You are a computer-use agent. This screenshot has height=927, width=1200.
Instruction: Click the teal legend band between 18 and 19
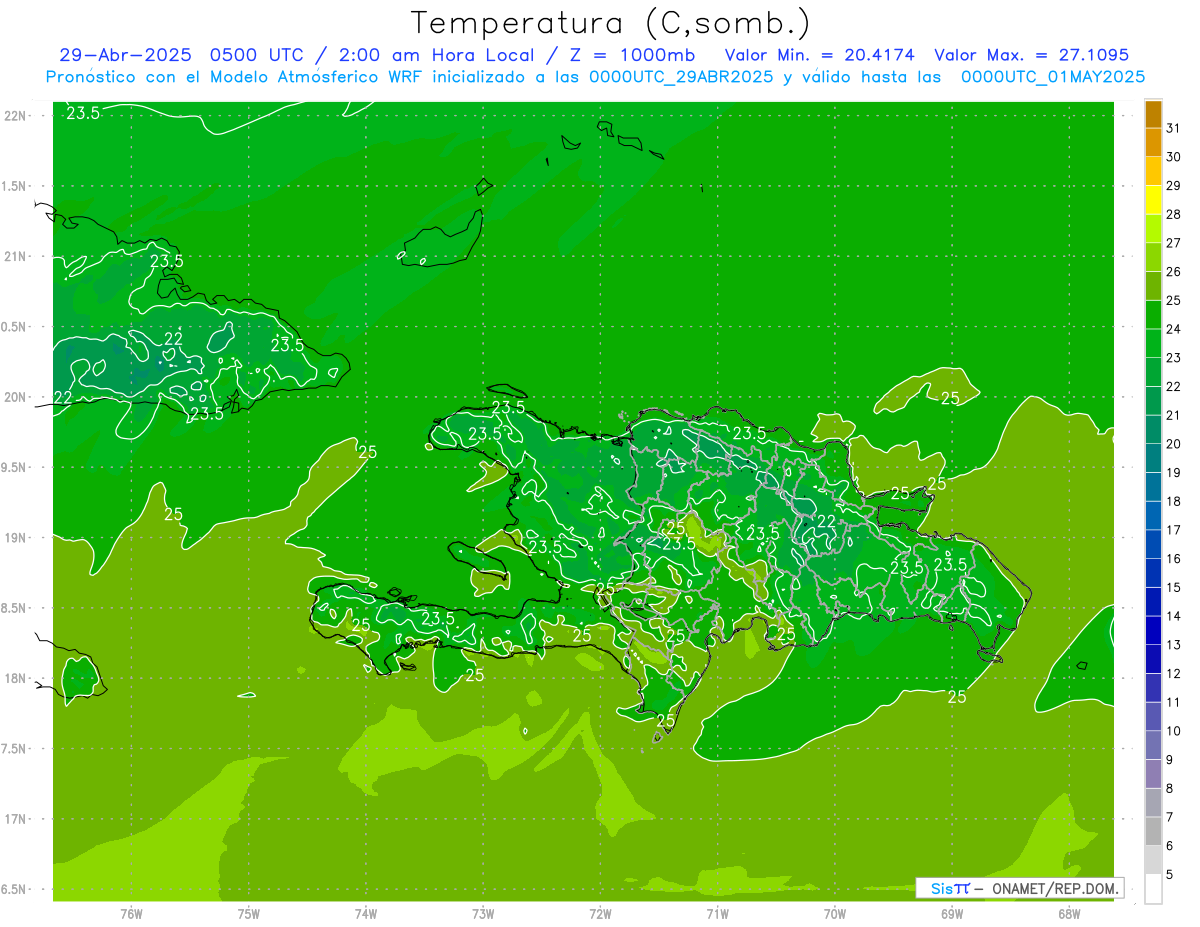point(1153,487)
